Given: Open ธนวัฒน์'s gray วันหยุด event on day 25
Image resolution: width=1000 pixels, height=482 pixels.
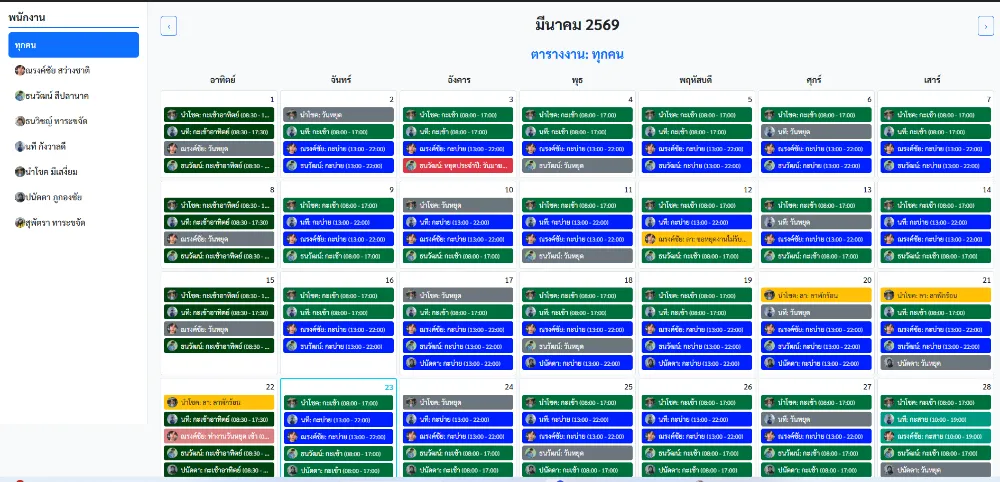Looking at the screenshot, I should [x=577, y=453].
